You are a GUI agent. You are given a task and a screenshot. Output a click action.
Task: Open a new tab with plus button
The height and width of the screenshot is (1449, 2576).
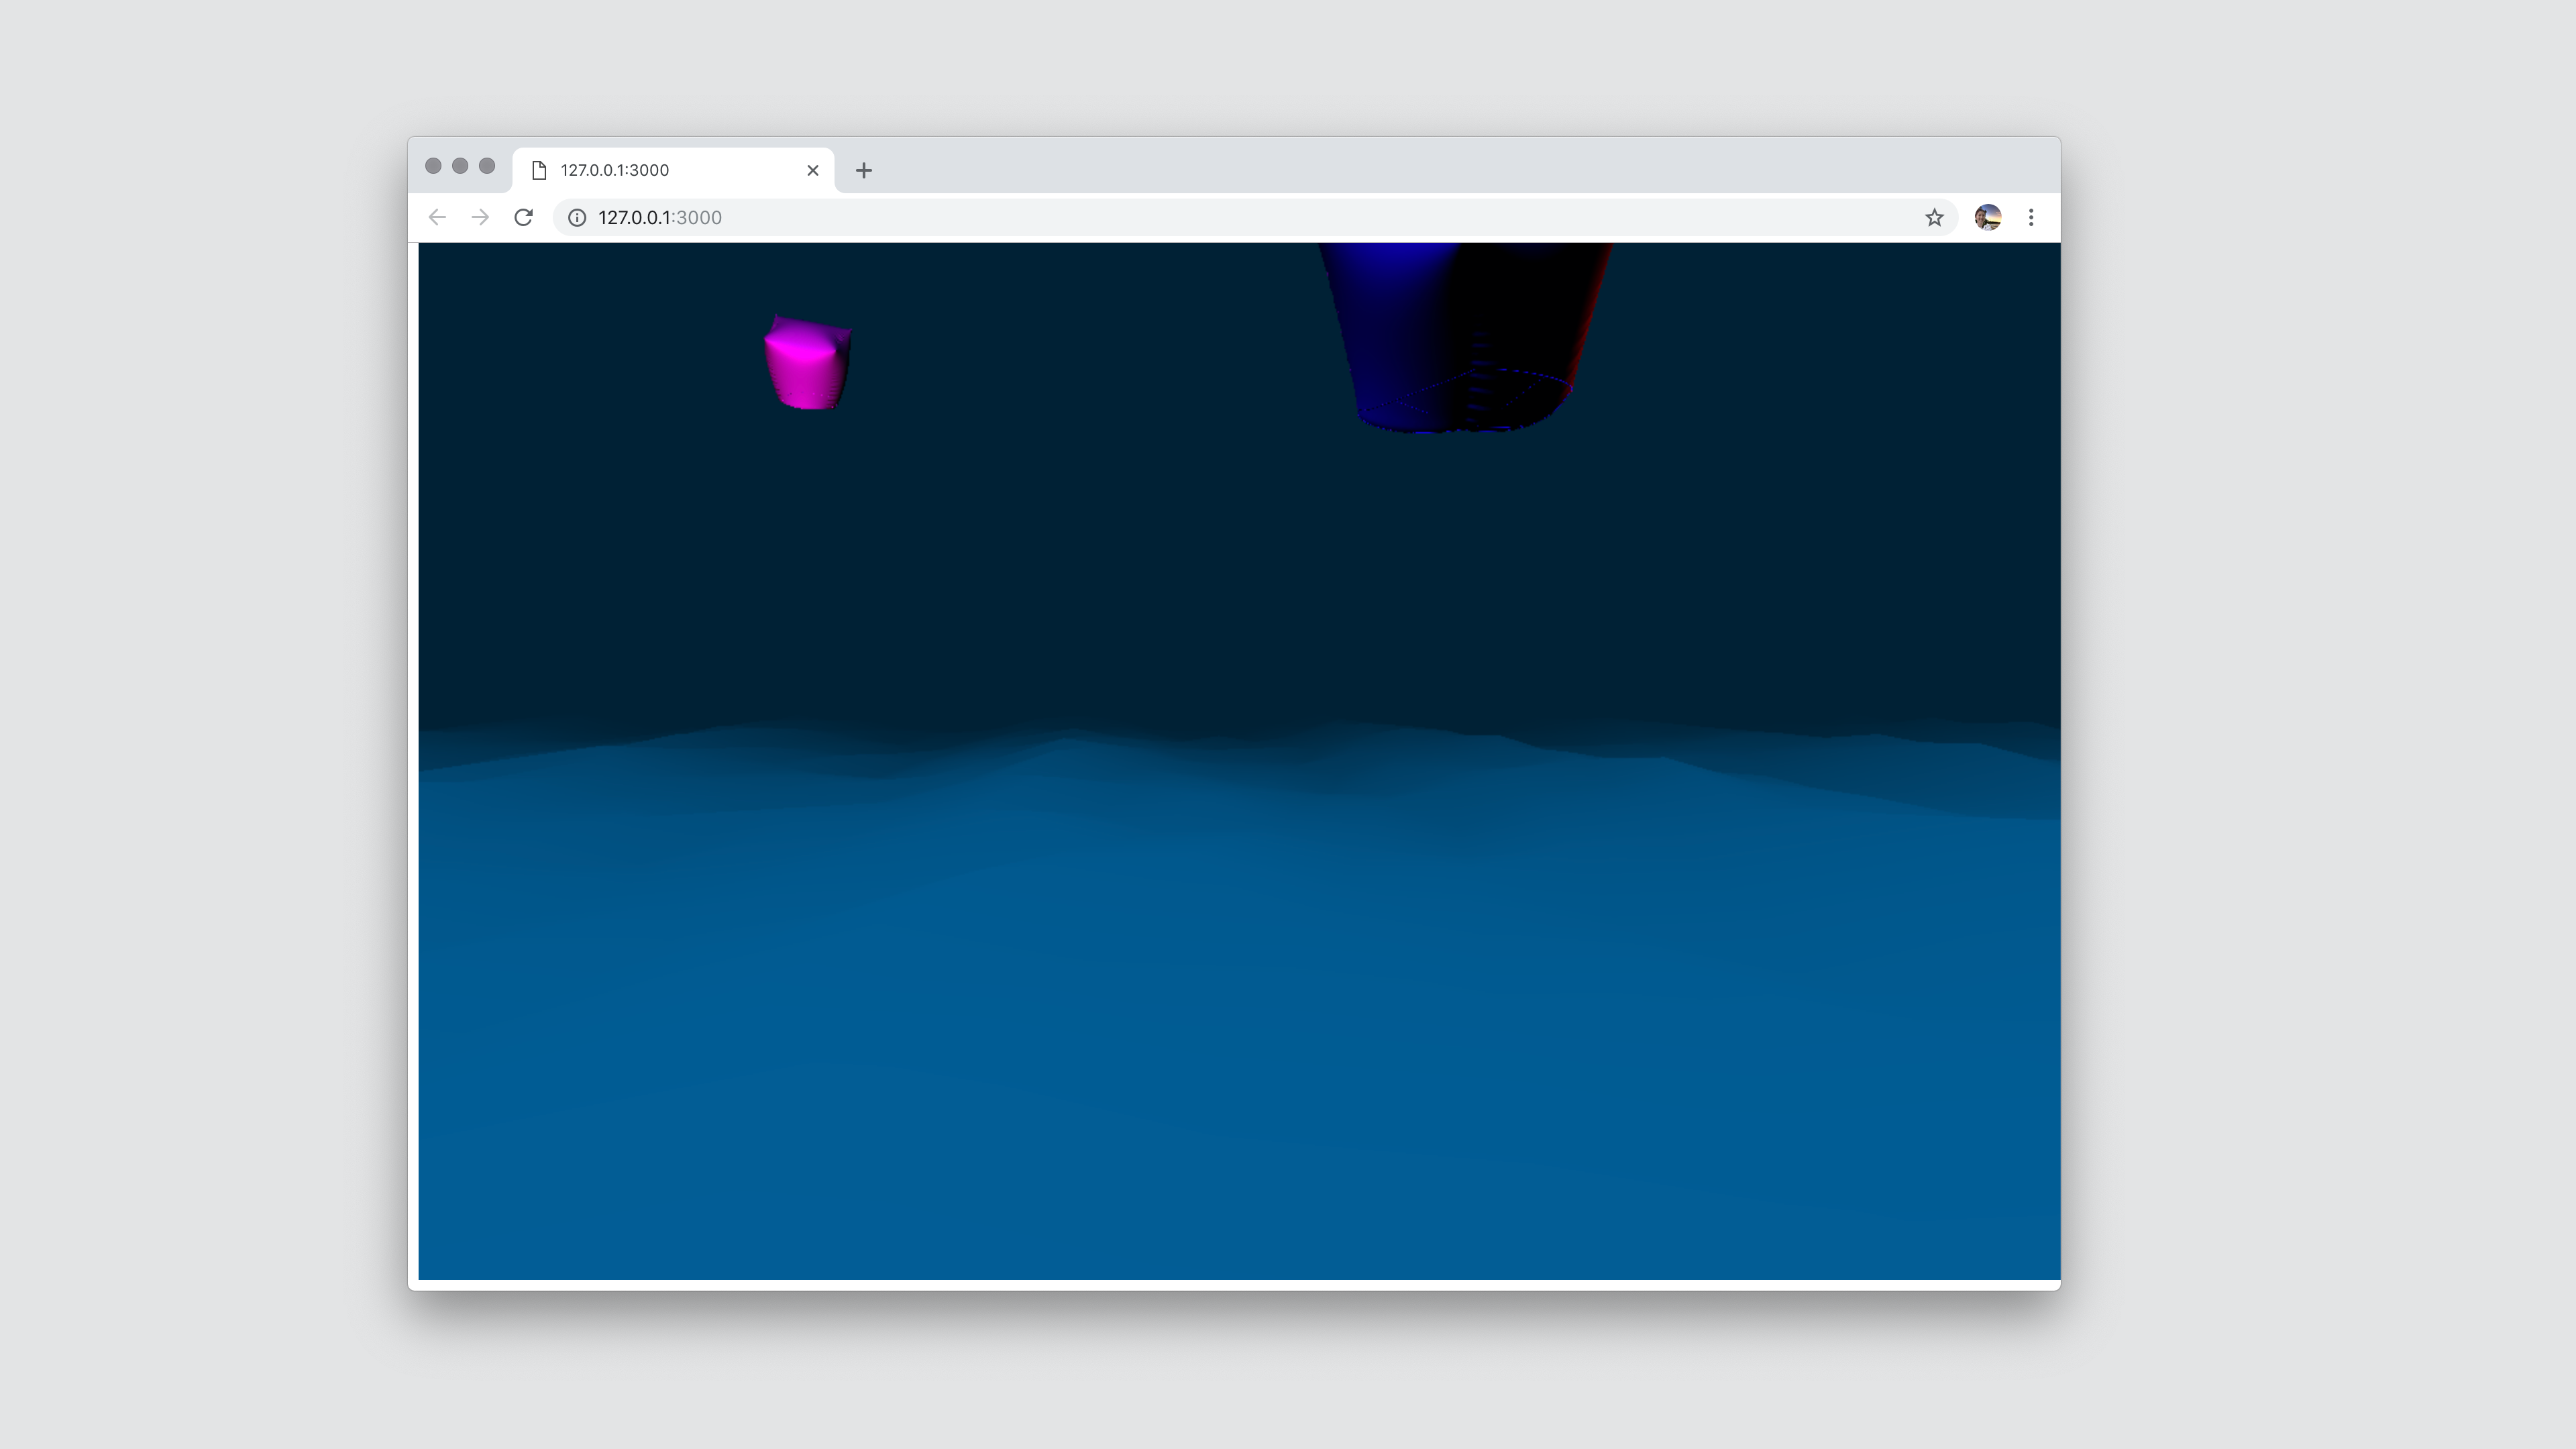click(x=864, y=170)
